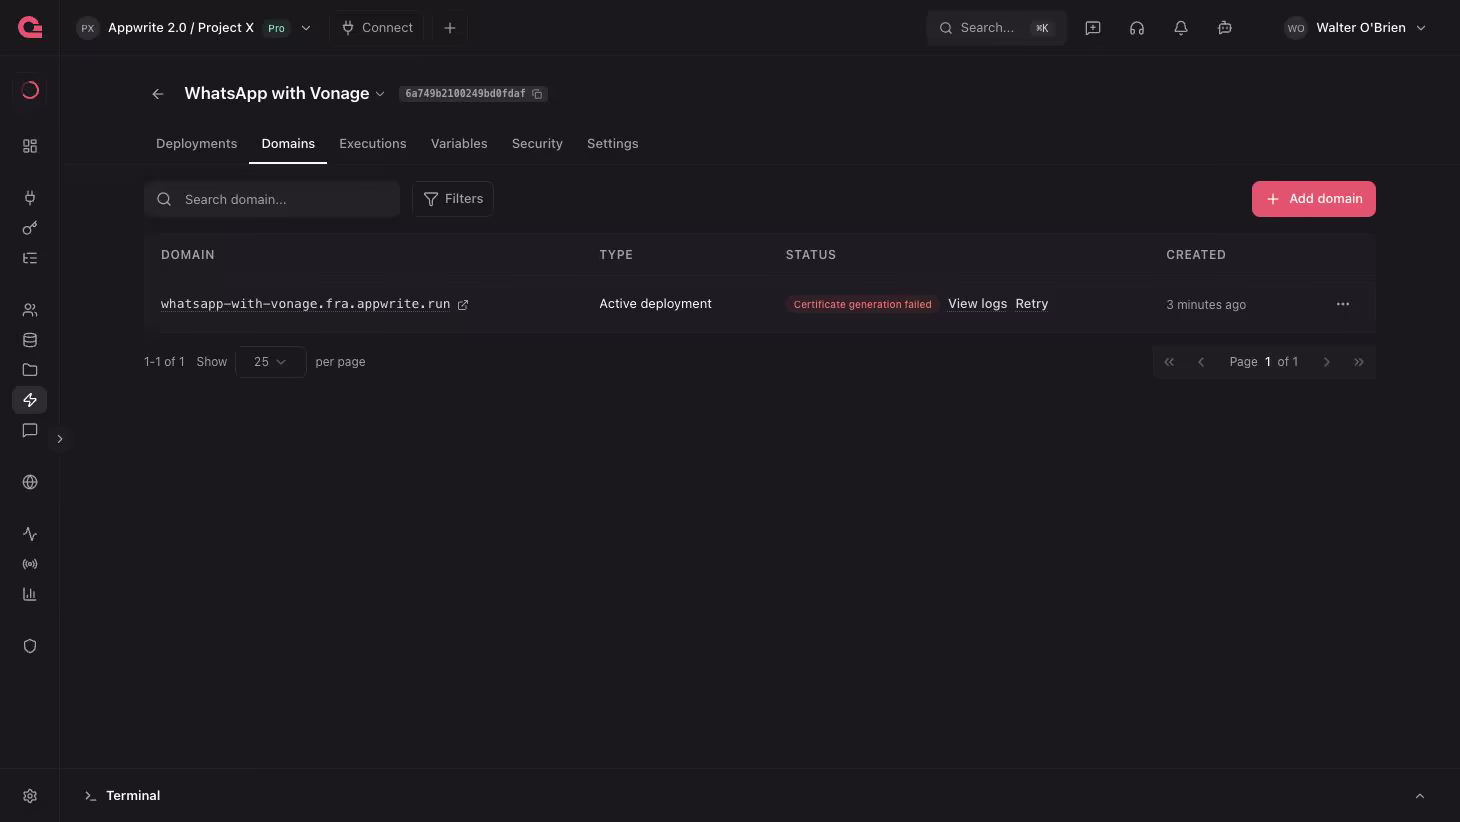
Task: Click the TYPE column header
Action: [616, 255]
